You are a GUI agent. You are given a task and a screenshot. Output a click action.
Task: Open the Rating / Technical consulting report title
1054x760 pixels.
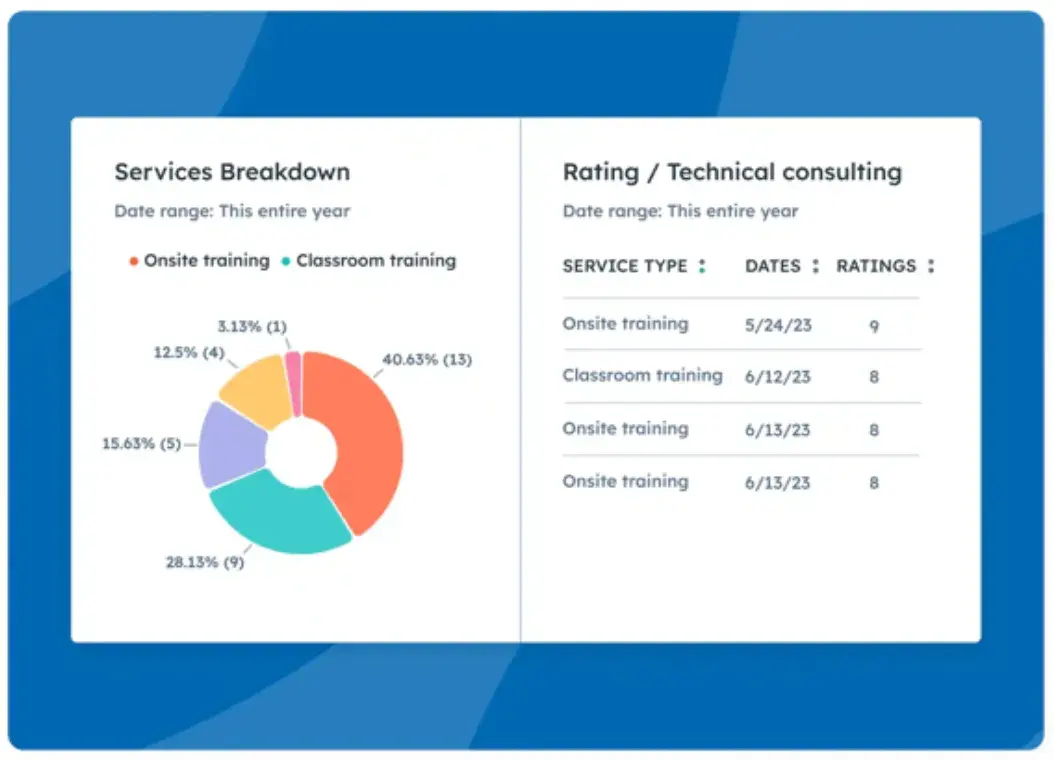[x=732, y=172]
